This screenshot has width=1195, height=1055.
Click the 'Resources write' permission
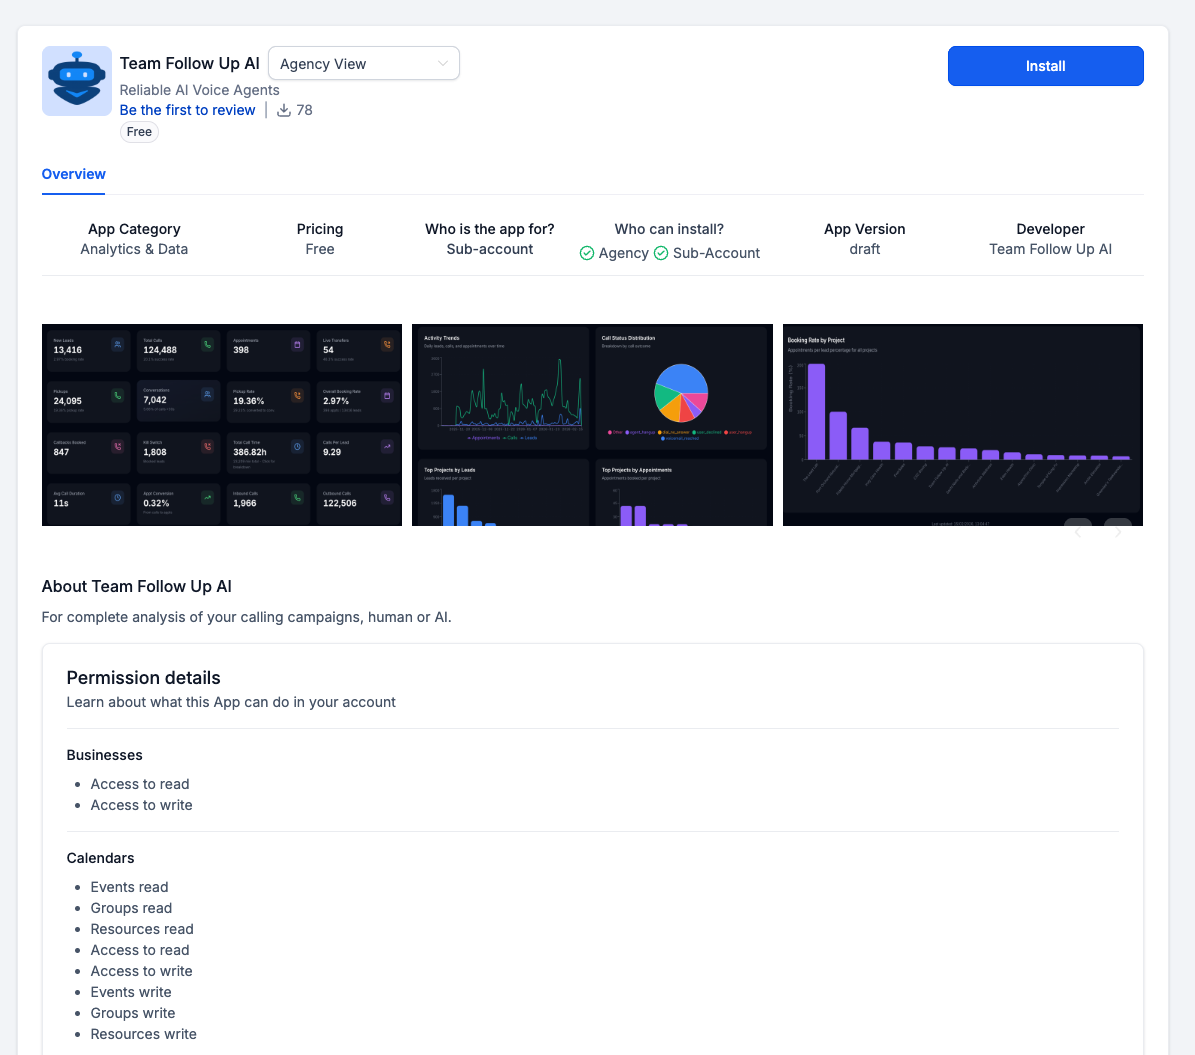click(x=144, y=1034)
